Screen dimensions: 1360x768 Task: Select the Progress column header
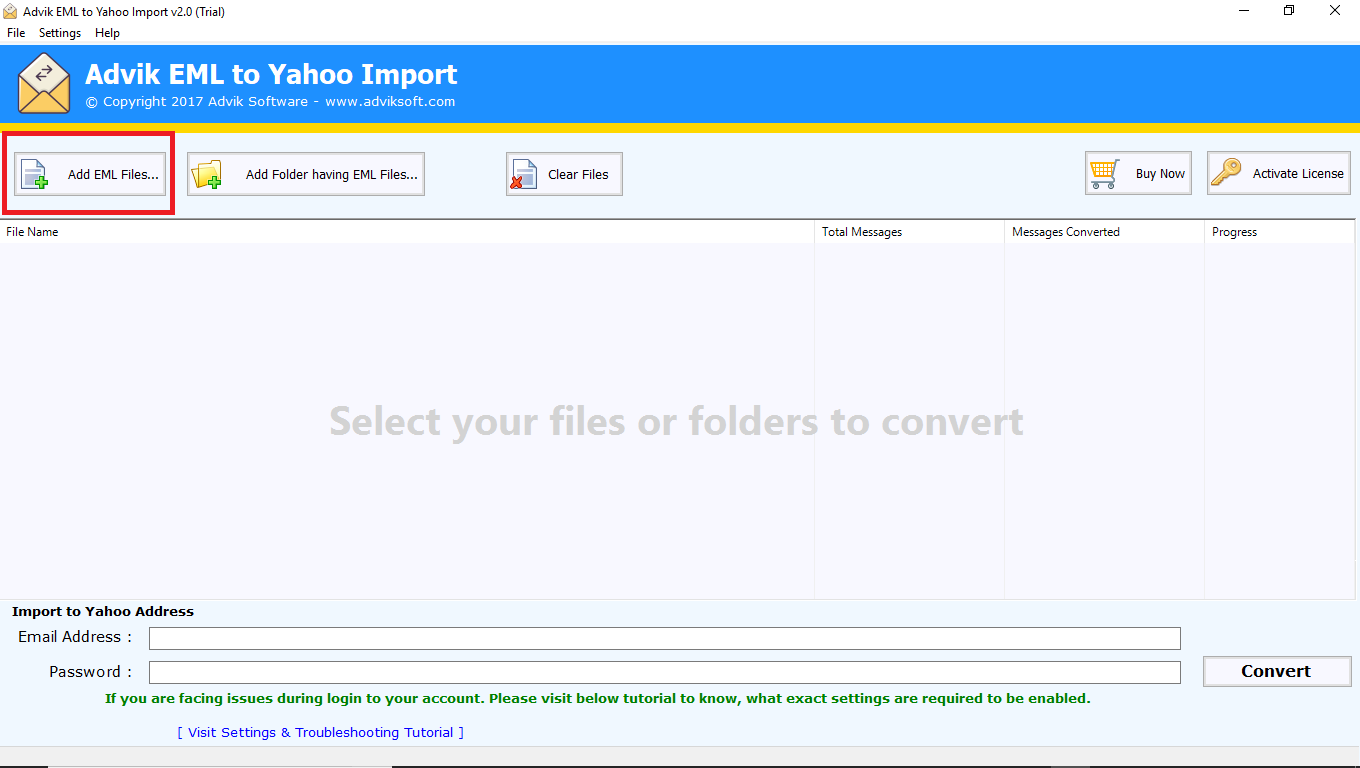click(1279, 232)
